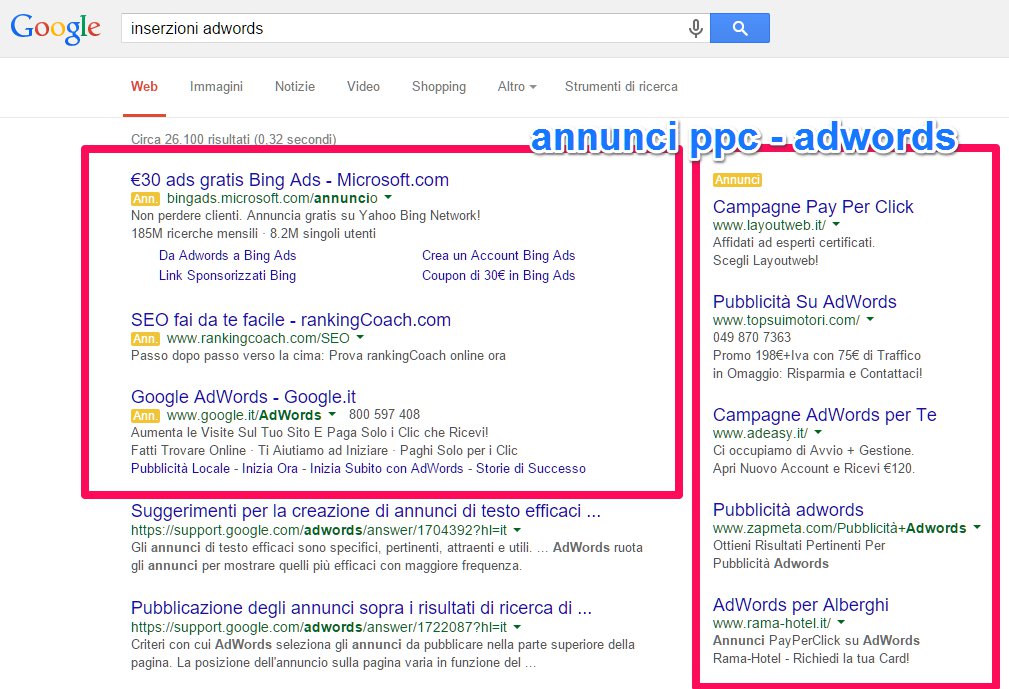1009x689 pixels.
Task: Click the Google logo
Action: tap(55, 29)
